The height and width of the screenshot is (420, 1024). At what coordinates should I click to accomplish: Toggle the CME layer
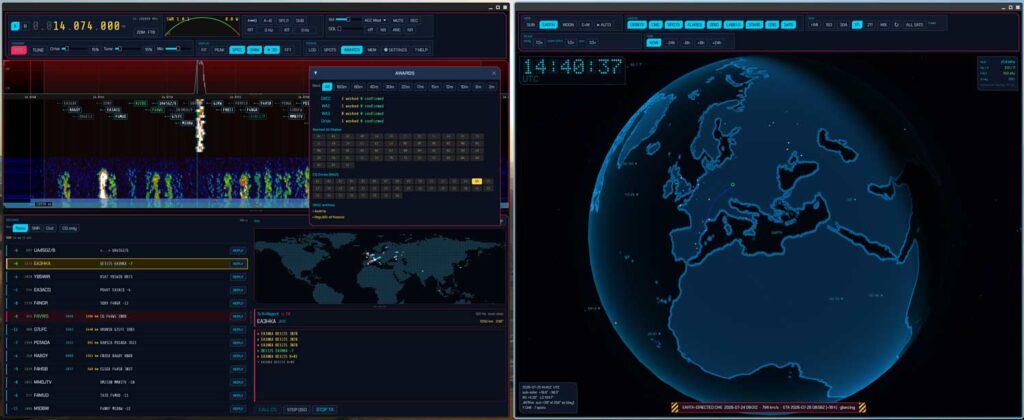pyautogui.click(x=656, y=25)
